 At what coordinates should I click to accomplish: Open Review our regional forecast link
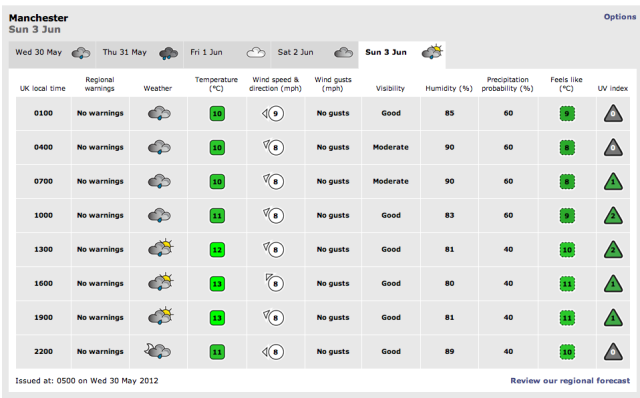570,380
